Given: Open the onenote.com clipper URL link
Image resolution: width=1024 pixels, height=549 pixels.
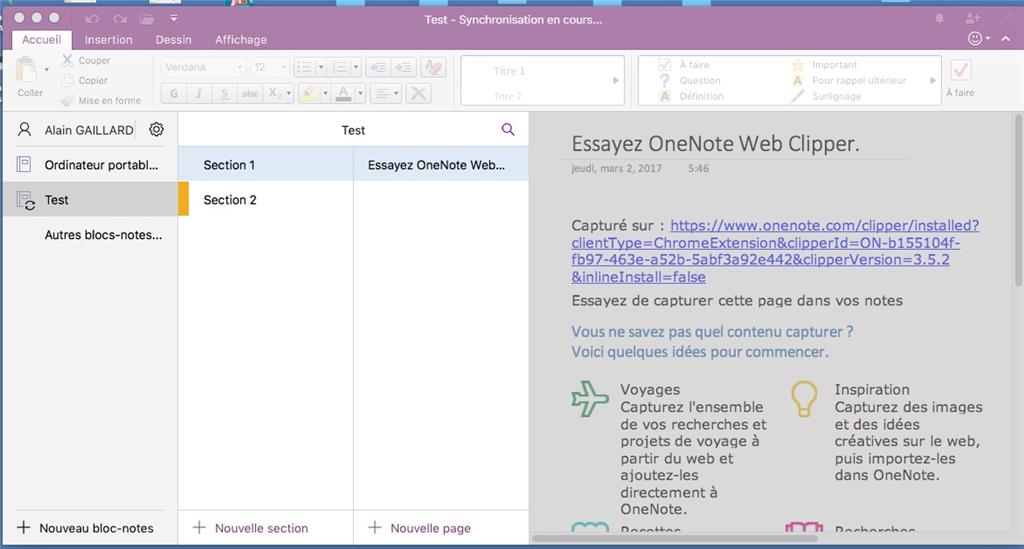Looking at the screenshot, I should click(x=775, y=251).
